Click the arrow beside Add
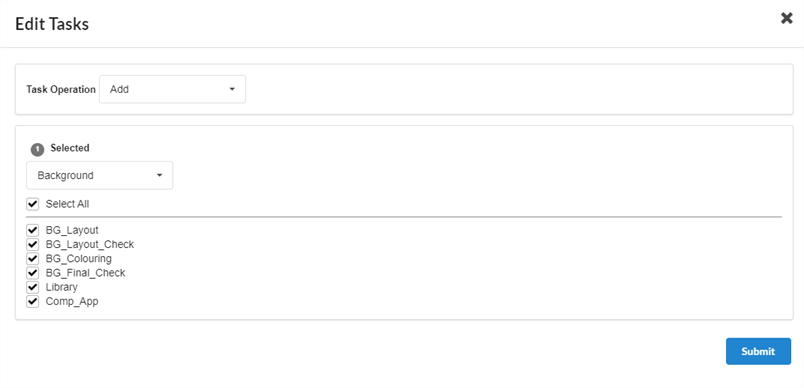 (232, 89)
